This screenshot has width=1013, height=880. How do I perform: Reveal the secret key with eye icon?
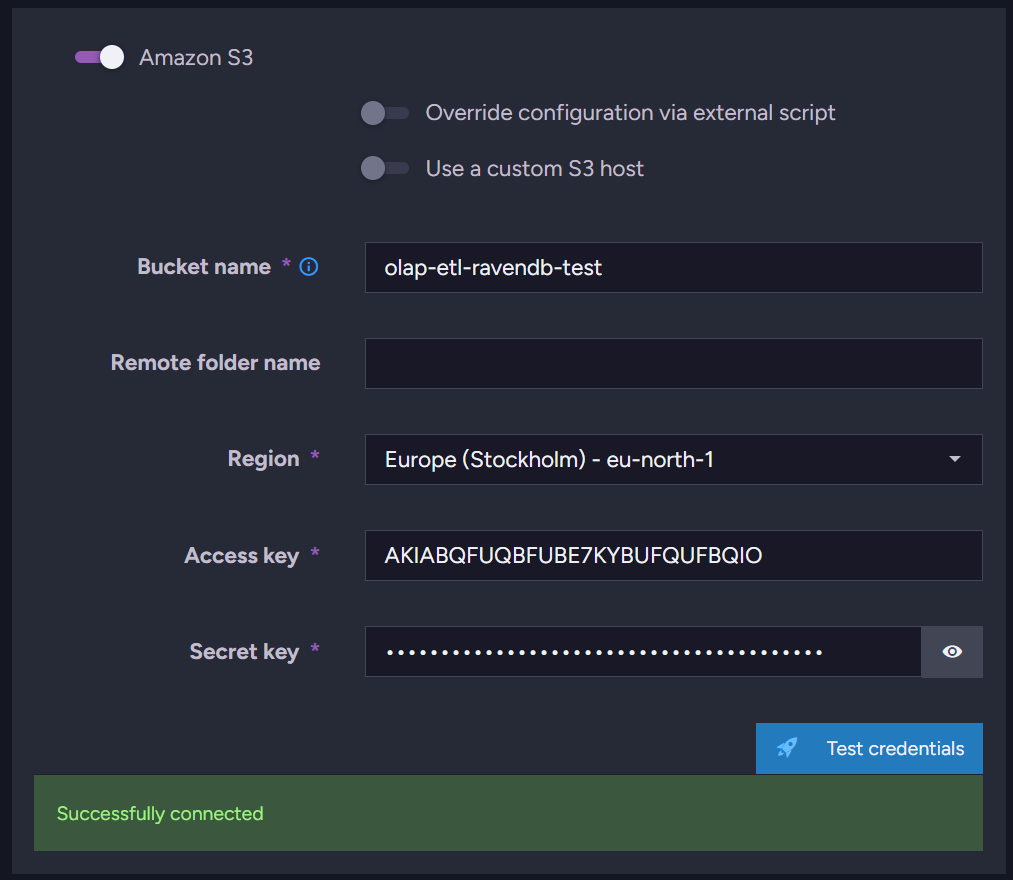tap(952, 651)
